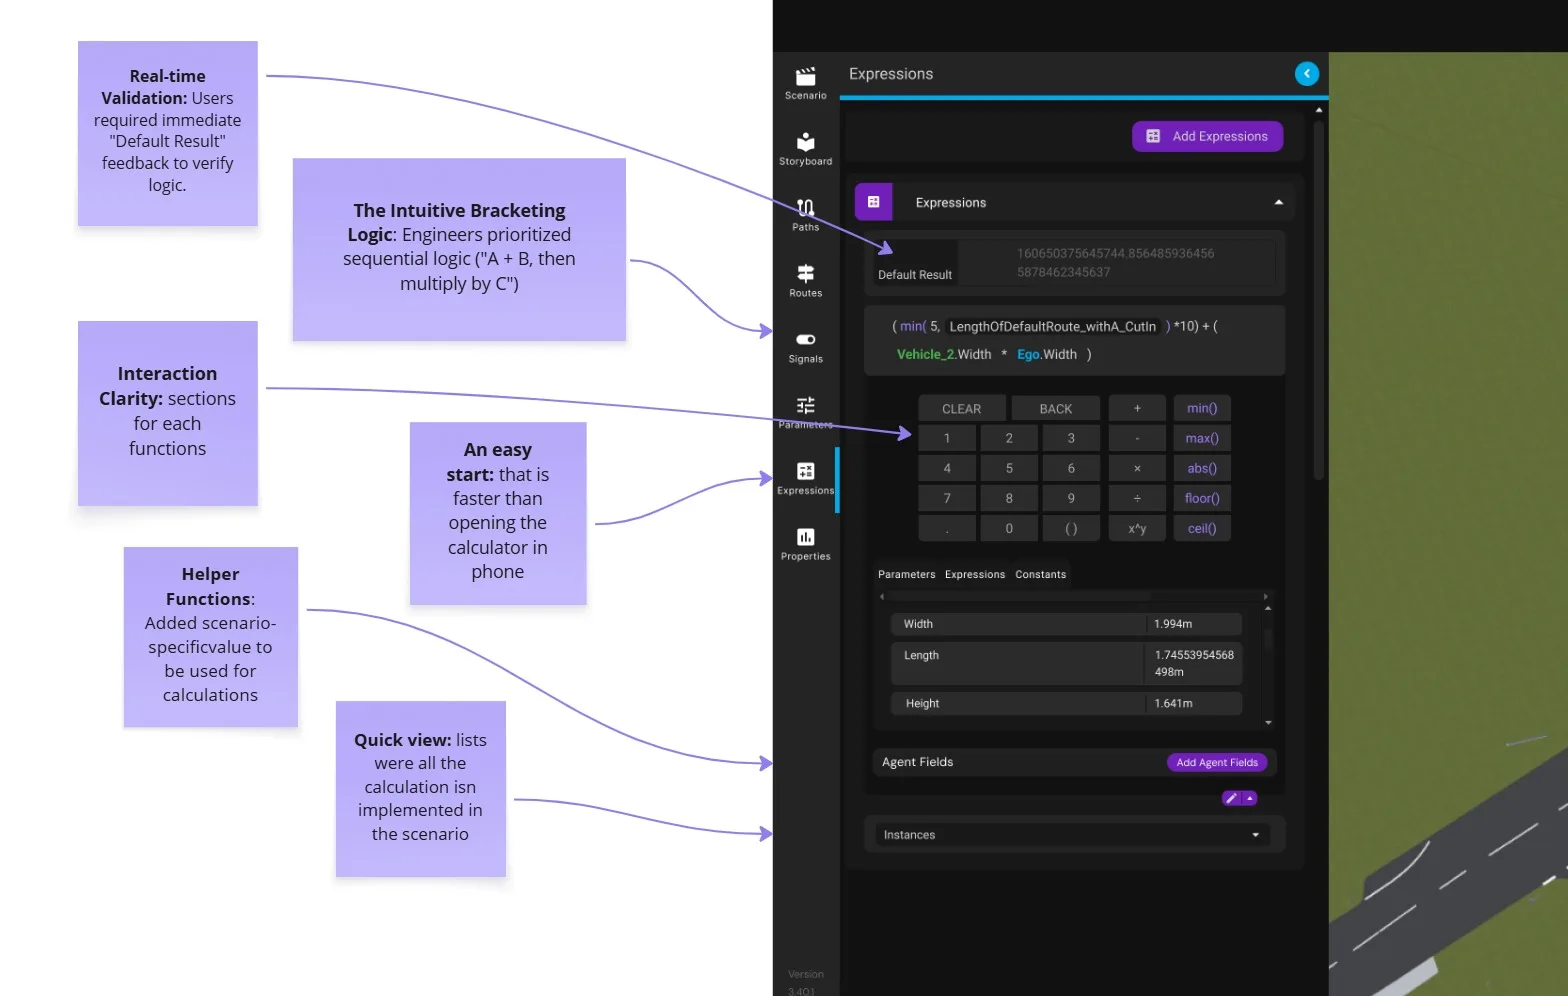The height and width of the screenshot is (996, 1568).
Task: Click digit 8 on keypad
Action: click(x=1009, y=498)
